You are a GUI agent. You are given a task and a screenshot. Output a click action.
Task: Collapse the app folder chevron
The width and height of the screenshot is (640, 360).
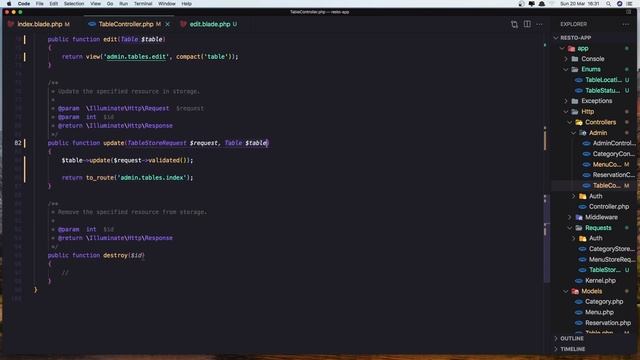point(562,49)
